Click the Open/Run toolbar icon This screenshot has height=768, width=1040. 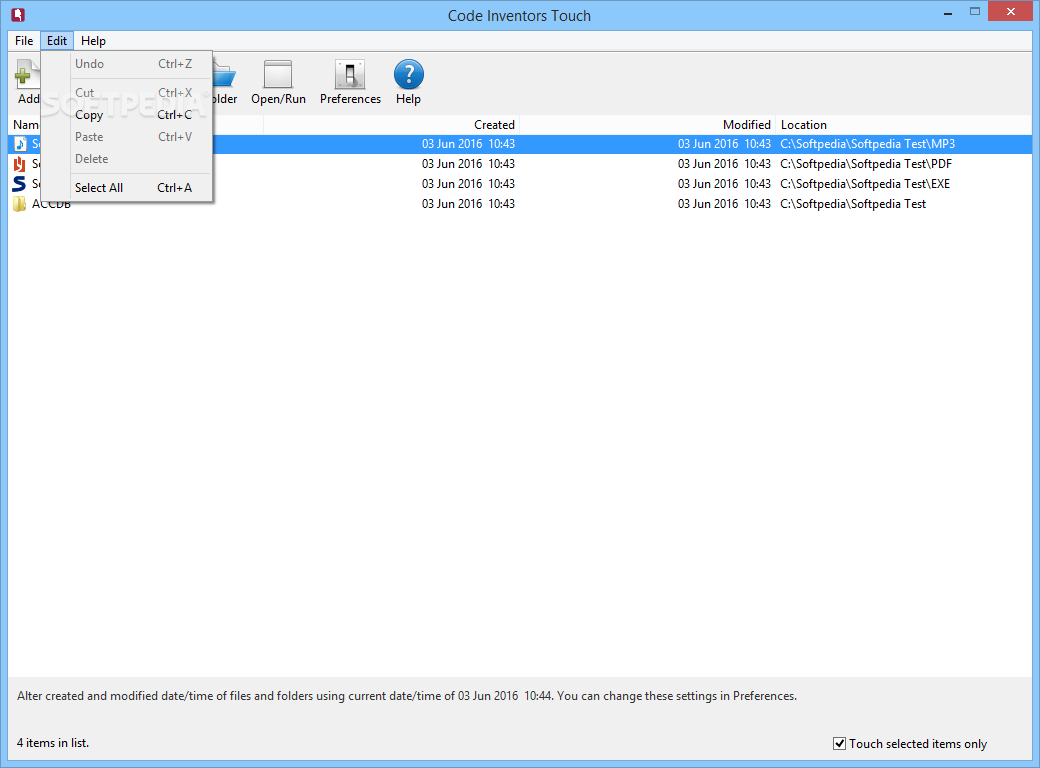coord(278,74)
